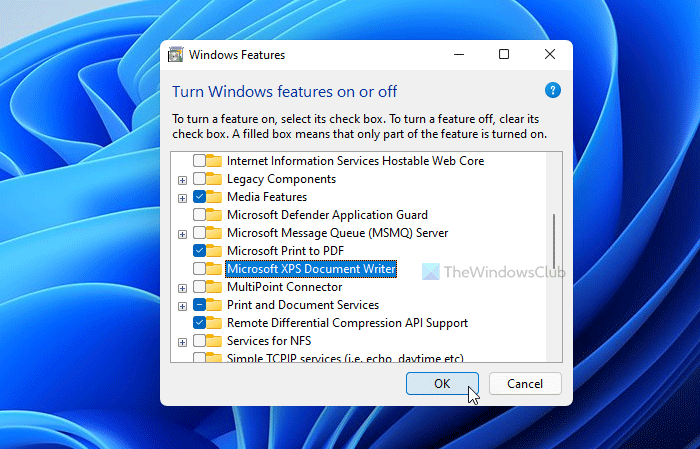Click the Microsoft Defender Application Guard folder icon
The height and width of the screenshot is (449, 700).
[x=214, y=215]
